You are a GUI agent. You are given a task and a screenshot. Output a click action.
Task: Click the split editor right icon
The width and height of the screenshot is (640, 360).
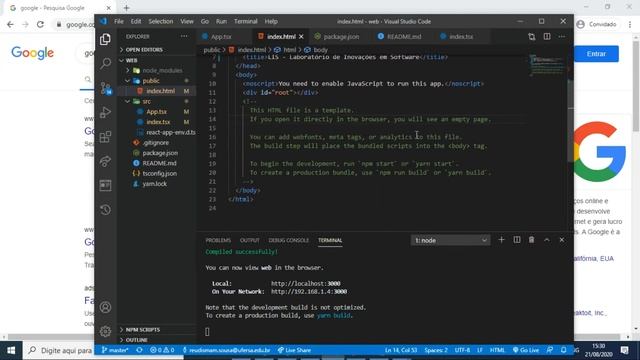[x=547, y=36]
